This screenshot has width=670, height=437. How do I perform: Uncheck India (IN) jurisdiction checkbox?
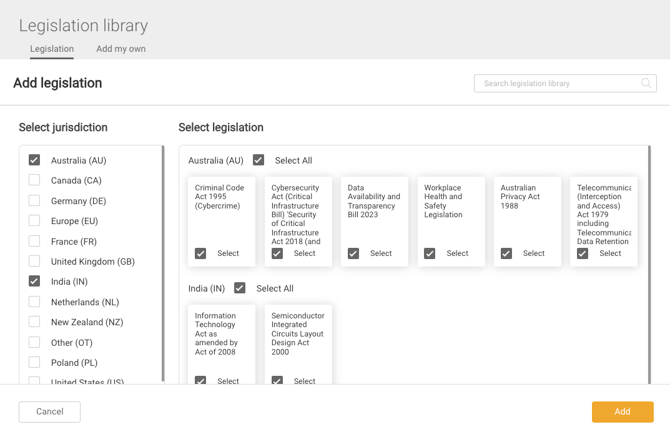35,281
